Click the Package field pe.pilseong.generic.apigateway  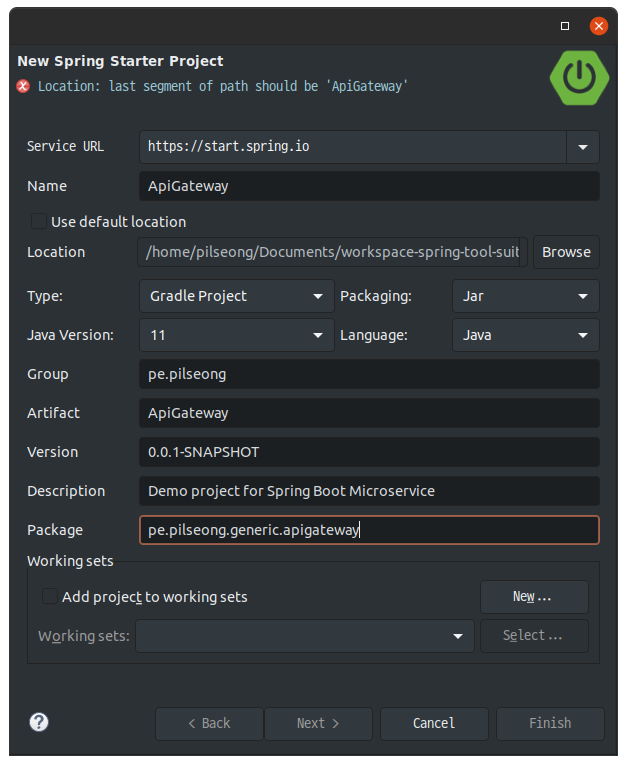pyautogui.click(x=369, y=530)
